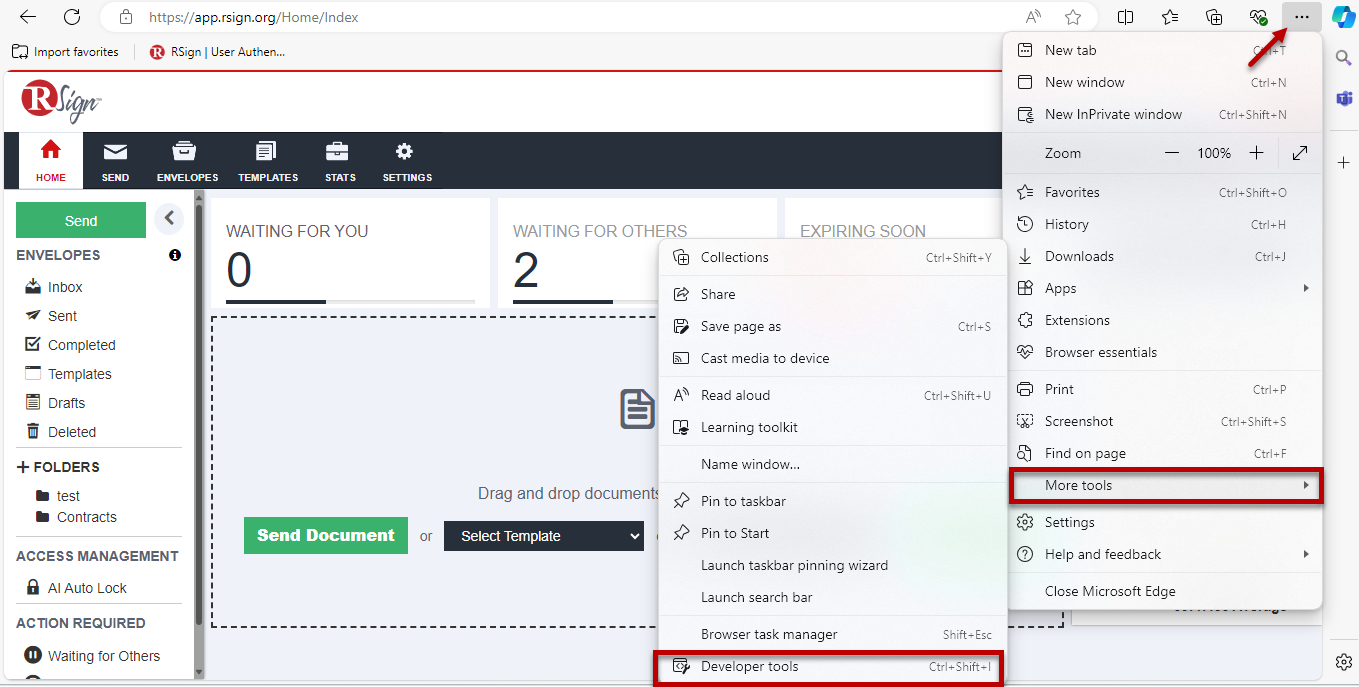
Task: Open Read aloud icon in address bar
Action: click(1033, 17)
